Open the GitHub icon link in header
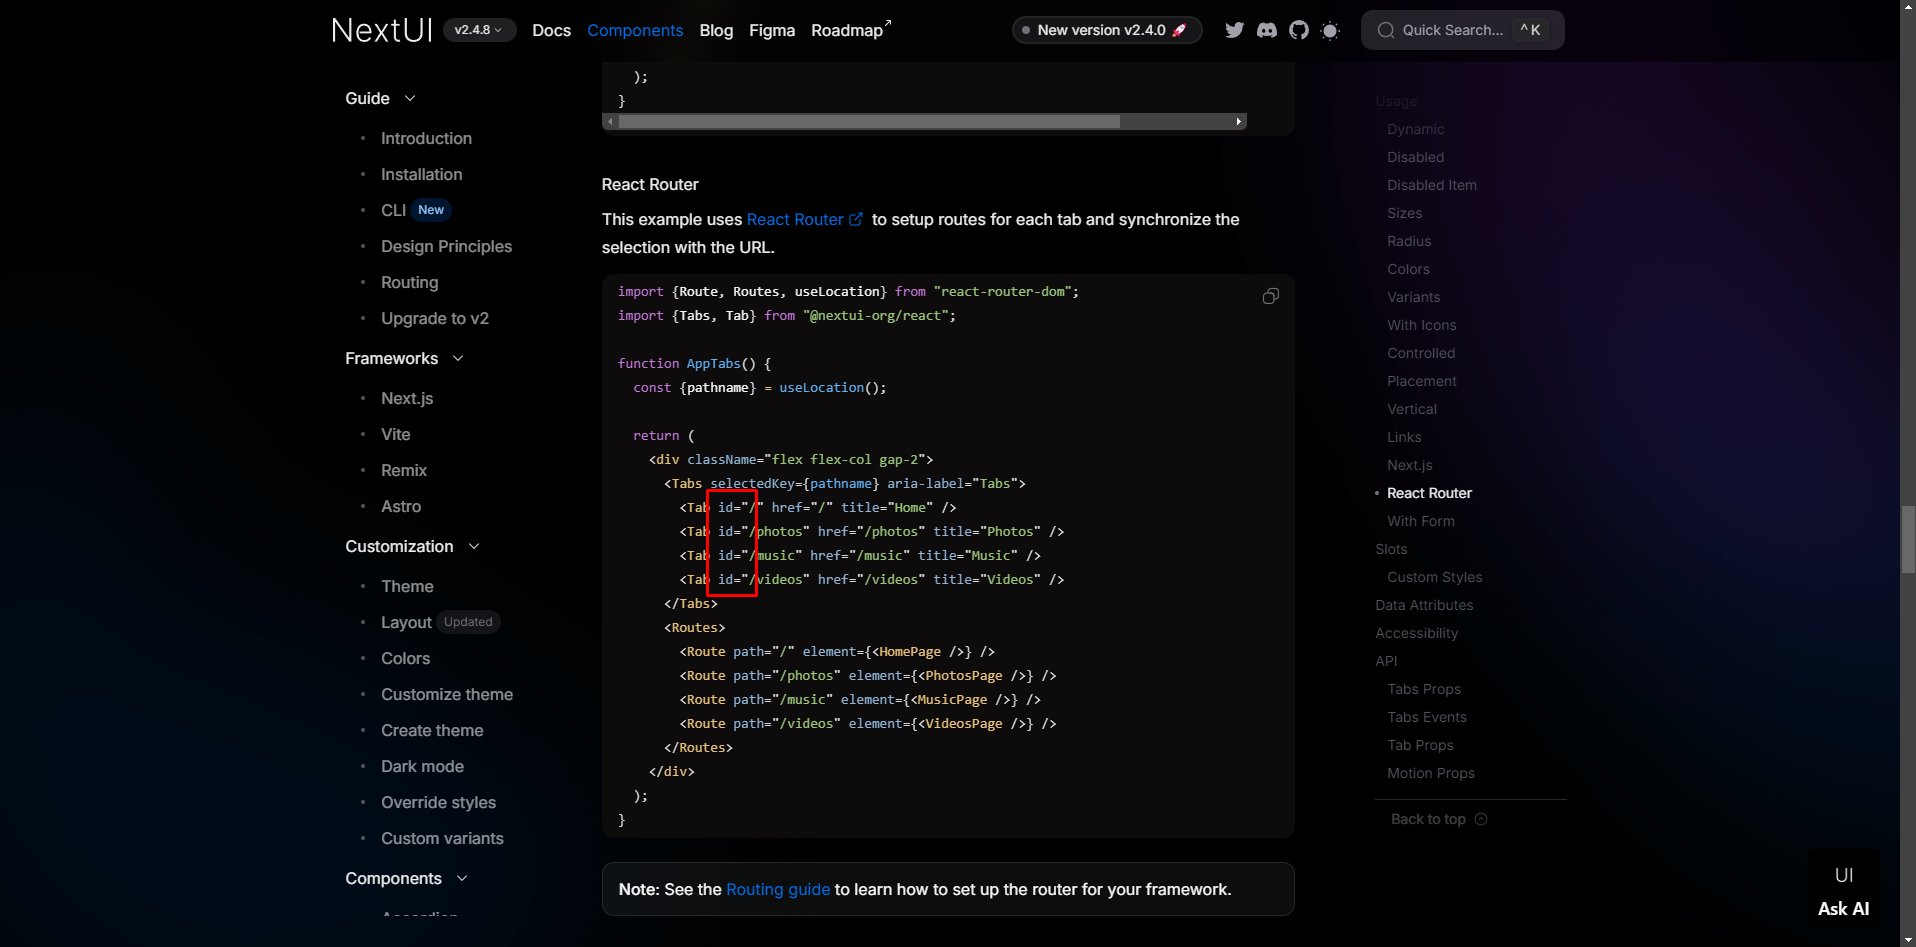Viewport: 1916px width, 947px height. pos(1299,30)
